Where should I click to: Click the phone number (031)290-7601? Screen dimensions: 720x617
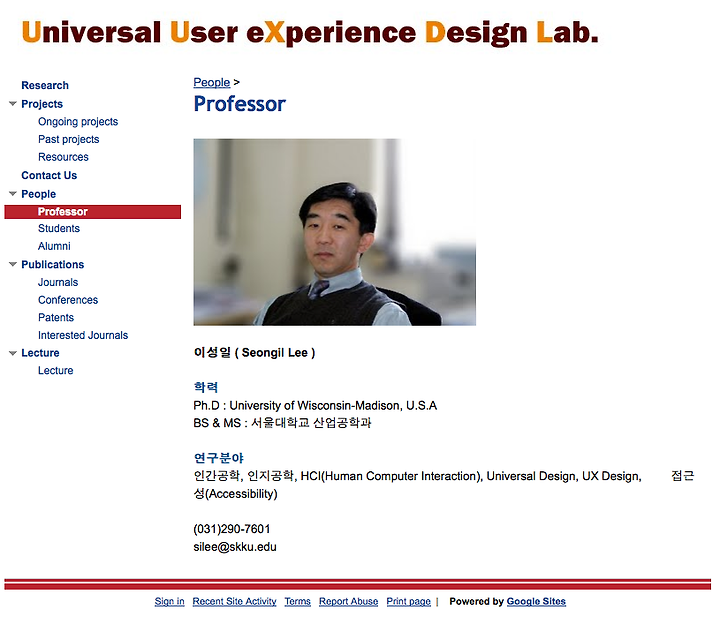pyautogui.click(x=232, y=529)
